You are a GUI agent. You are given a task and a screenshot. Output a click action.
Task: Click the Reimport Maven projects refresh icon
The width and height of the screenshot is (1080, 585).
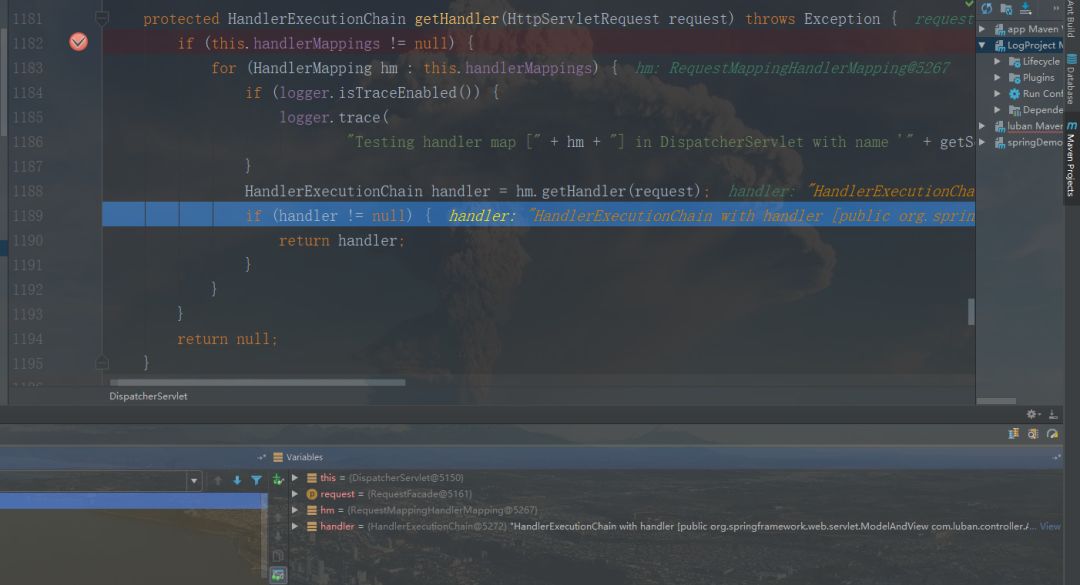tap(987, 8)
